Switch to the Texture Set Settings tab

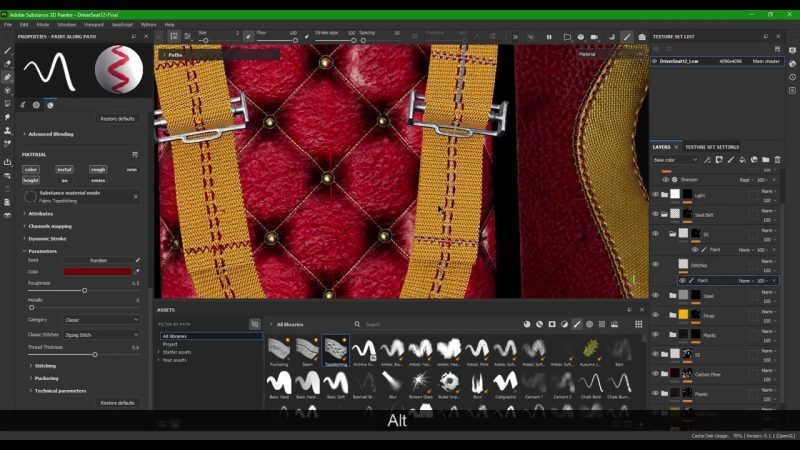[x=712, y=147]
